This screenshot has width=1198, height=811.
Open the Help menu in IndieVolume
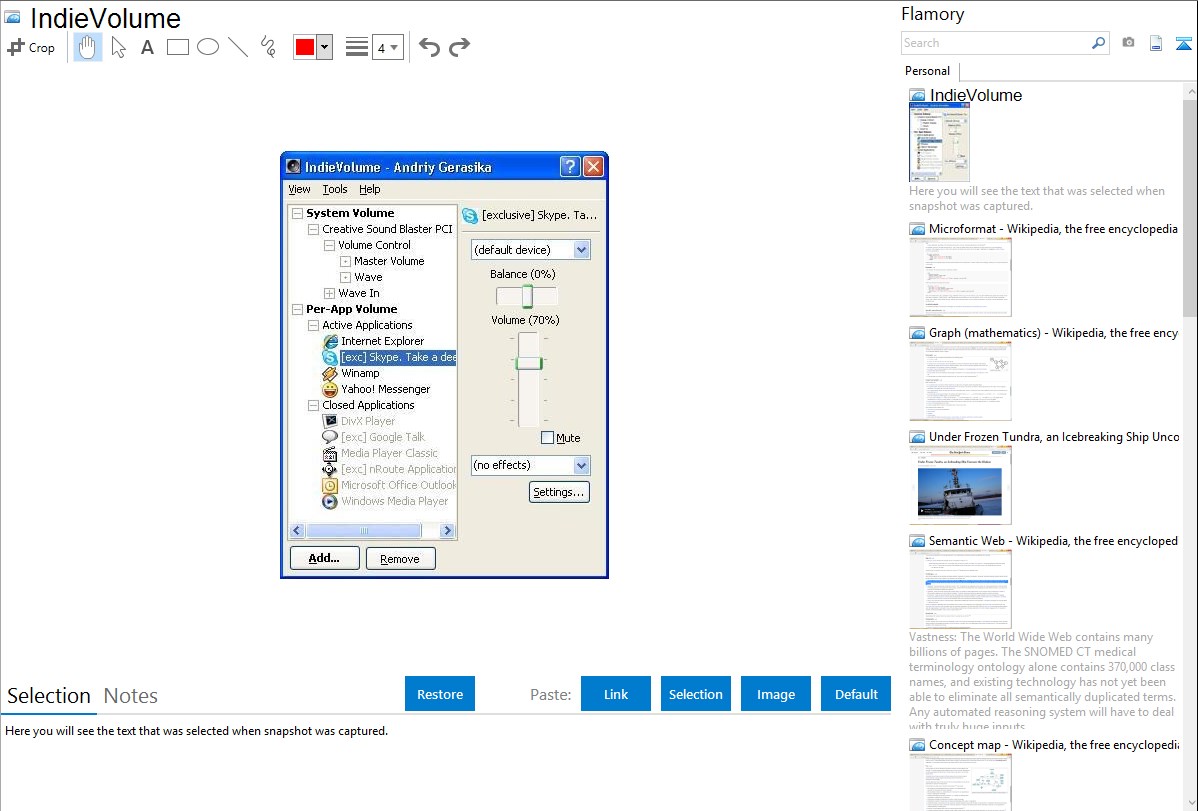[x=370, y=190]
